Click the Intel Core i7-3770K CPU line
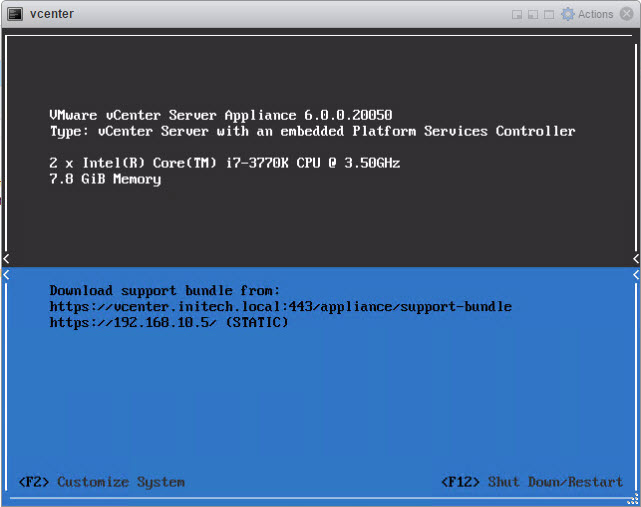 (x=224, y=163)
